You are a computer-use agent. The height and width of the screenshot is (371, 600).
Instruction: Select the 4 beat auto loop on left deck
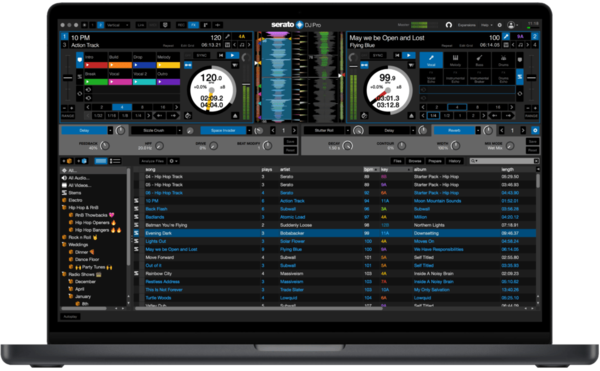(122, 107)
